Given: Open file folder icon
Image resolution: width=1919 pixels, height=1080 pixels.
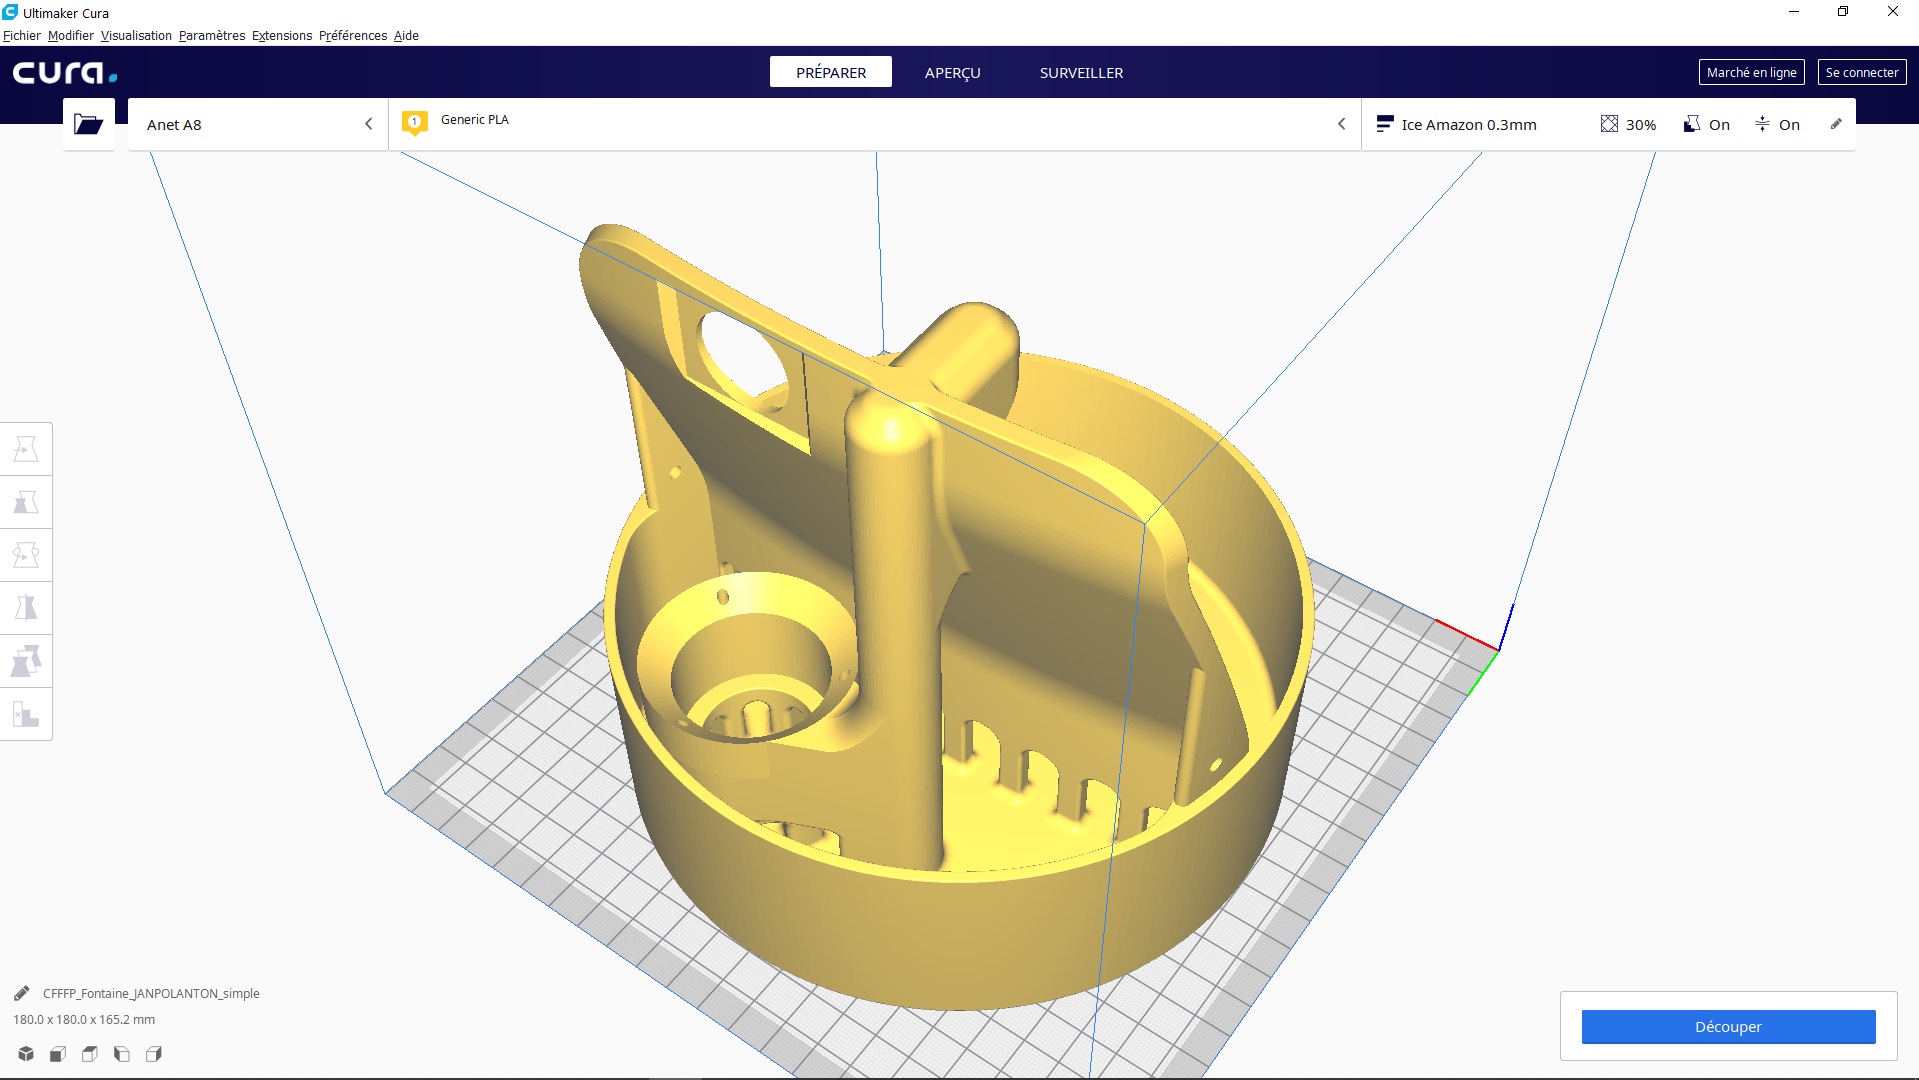Looking at the screenshot, I should coord(89,124).
